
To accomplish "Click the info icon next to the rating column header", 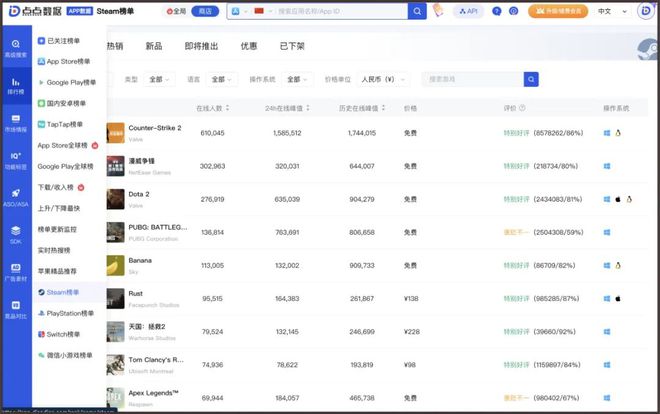I will (x=522, y=108).
